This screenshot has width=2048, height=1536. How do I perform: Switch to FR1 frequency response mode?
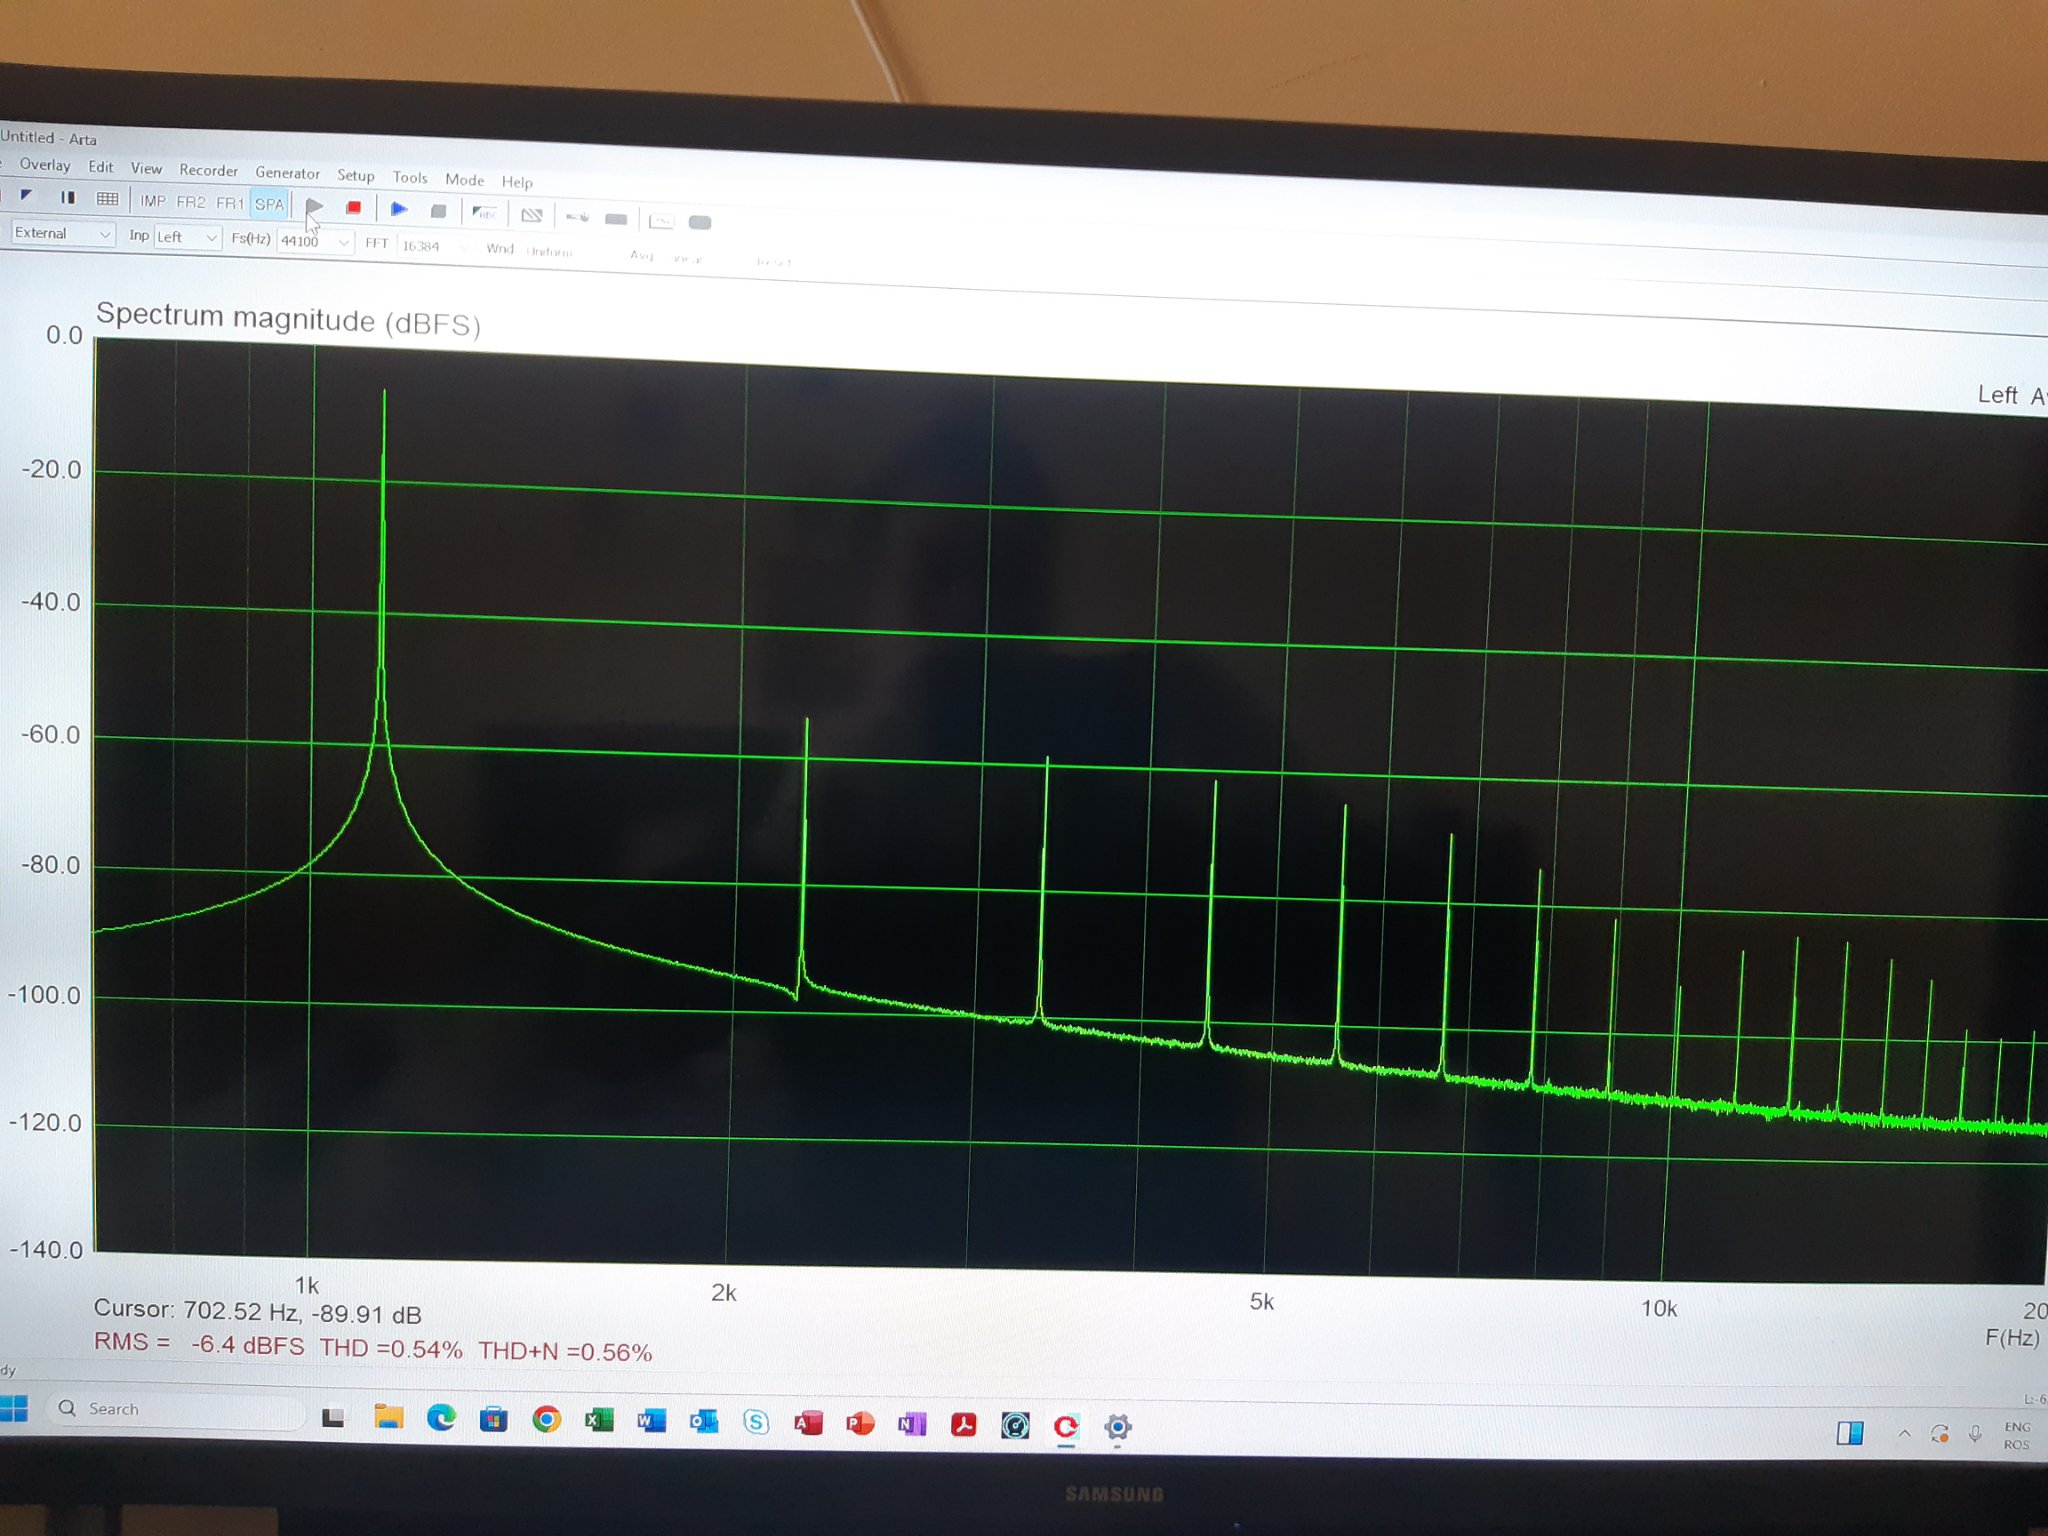pos(230,203)
